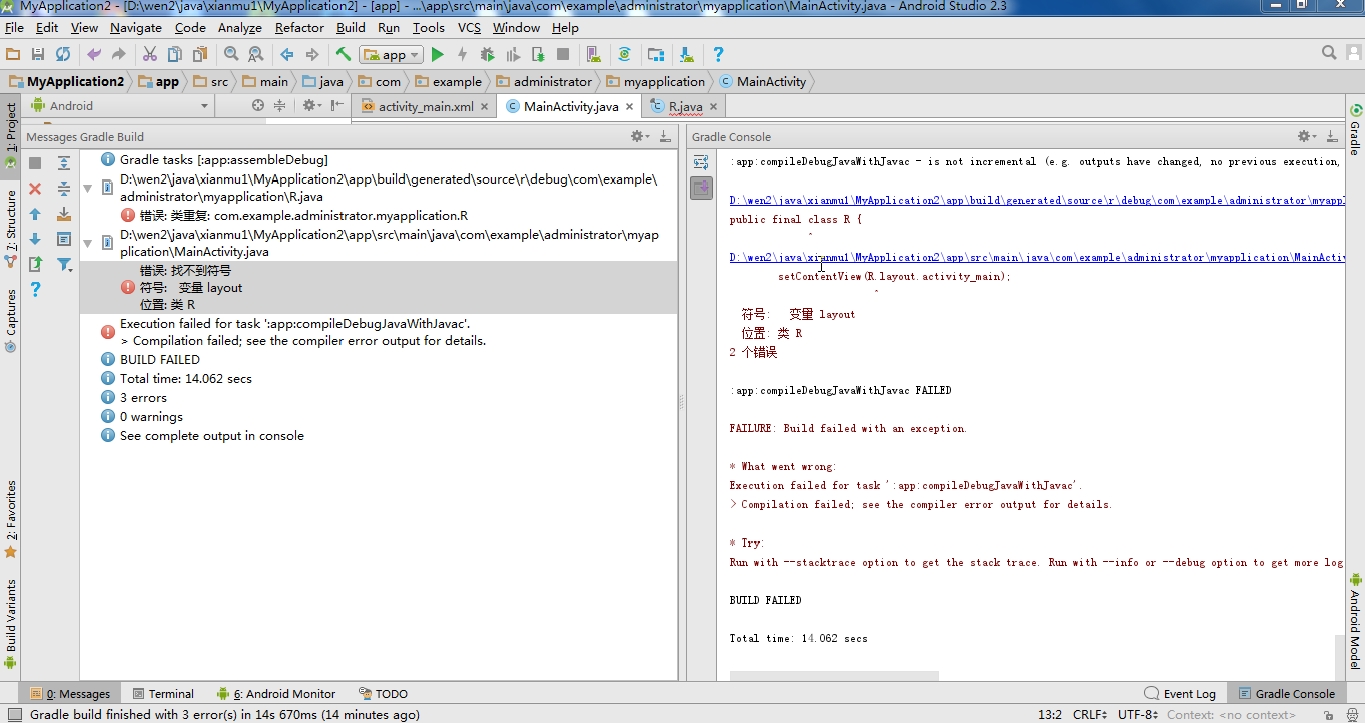The image size is (1365, 723).
Task: Jump to next message with down arrow
Action: pos(35,239)
